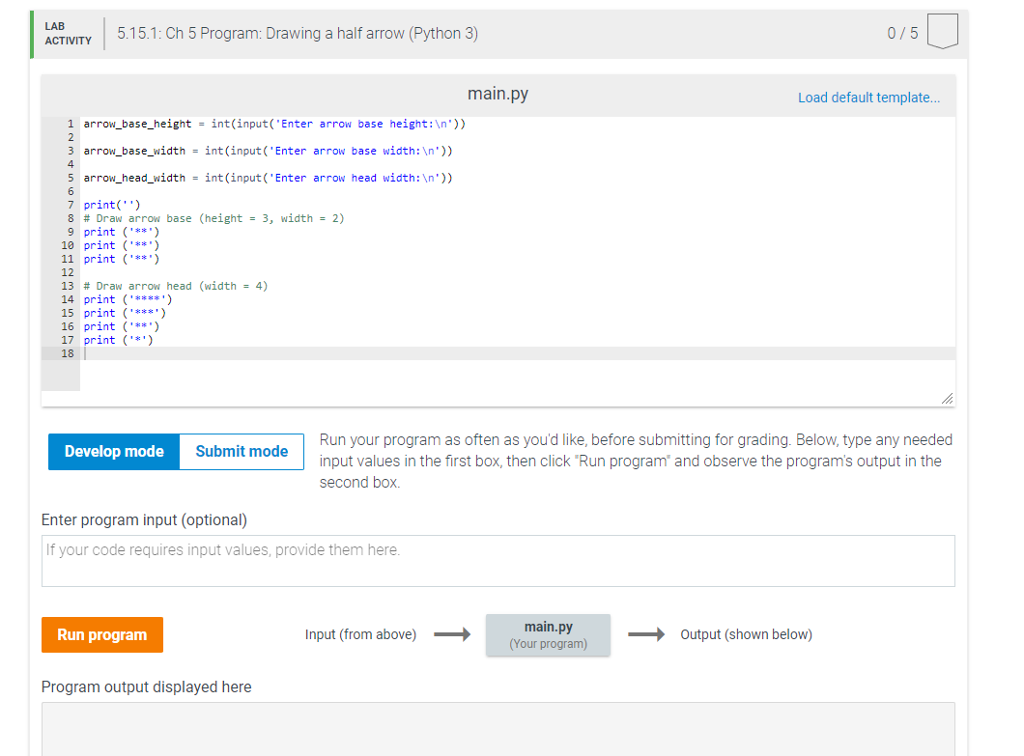
Task: Click the main.py box in the run diagram
Action: (547, 634)
